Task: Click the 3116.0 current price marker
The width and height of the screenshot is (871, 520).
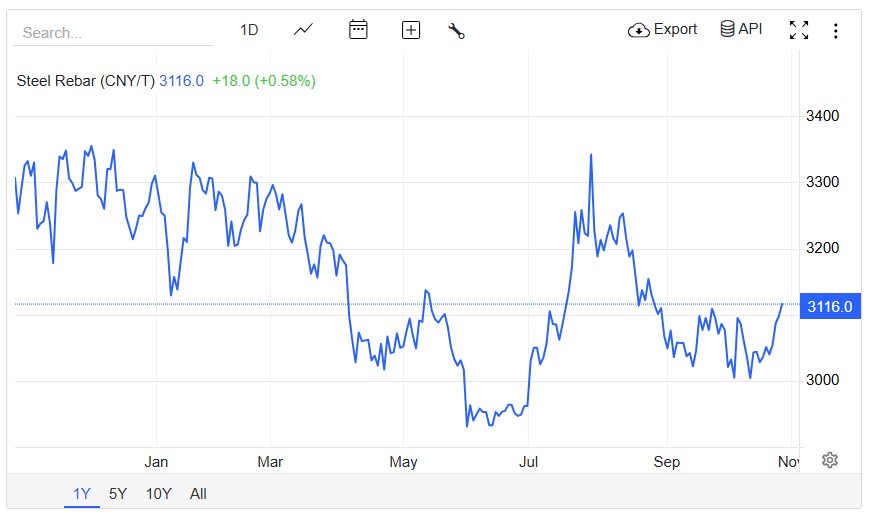Action: (828, 306)
